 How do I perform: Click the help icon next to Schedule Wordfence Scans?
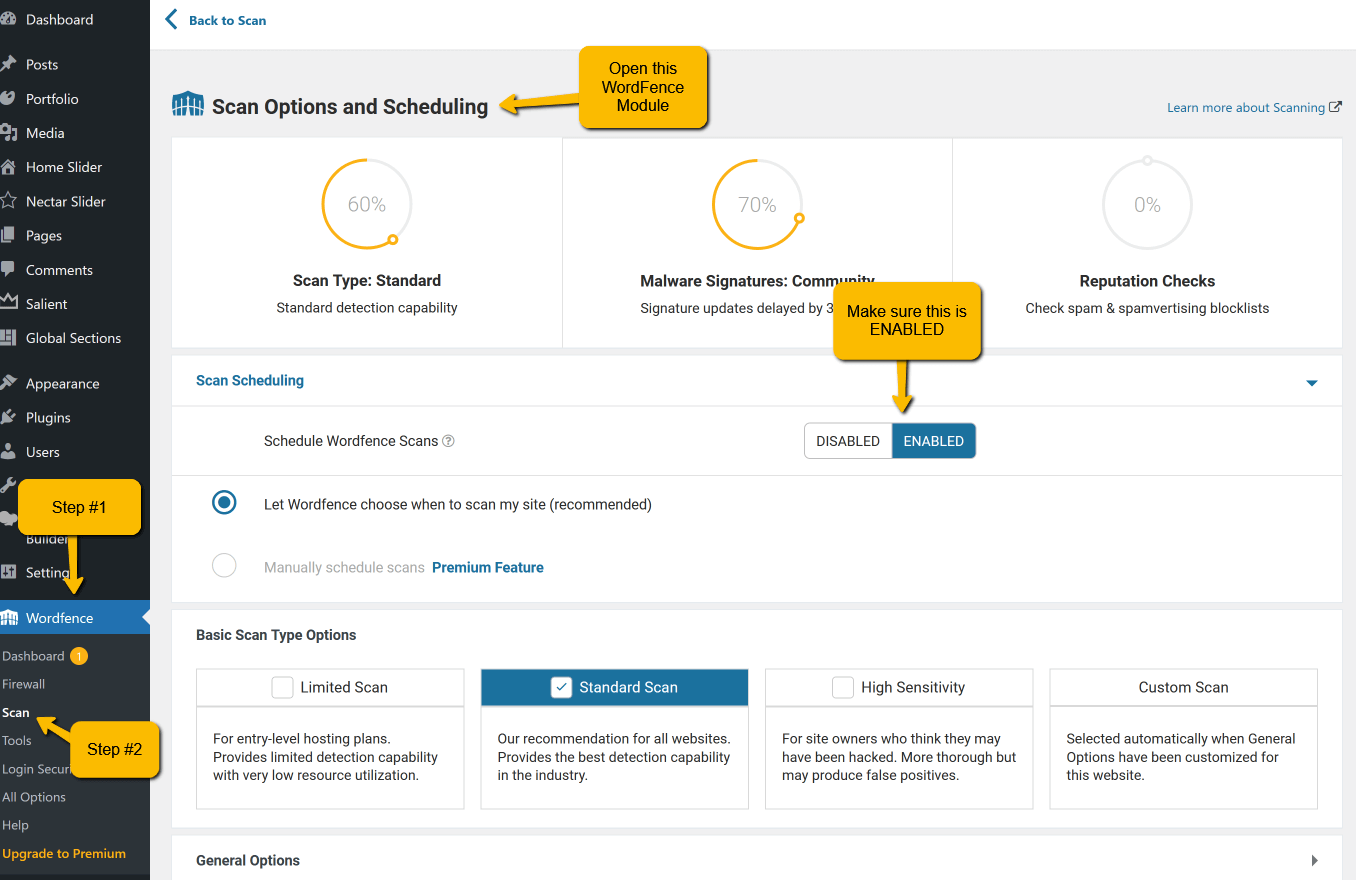(448, 441)
